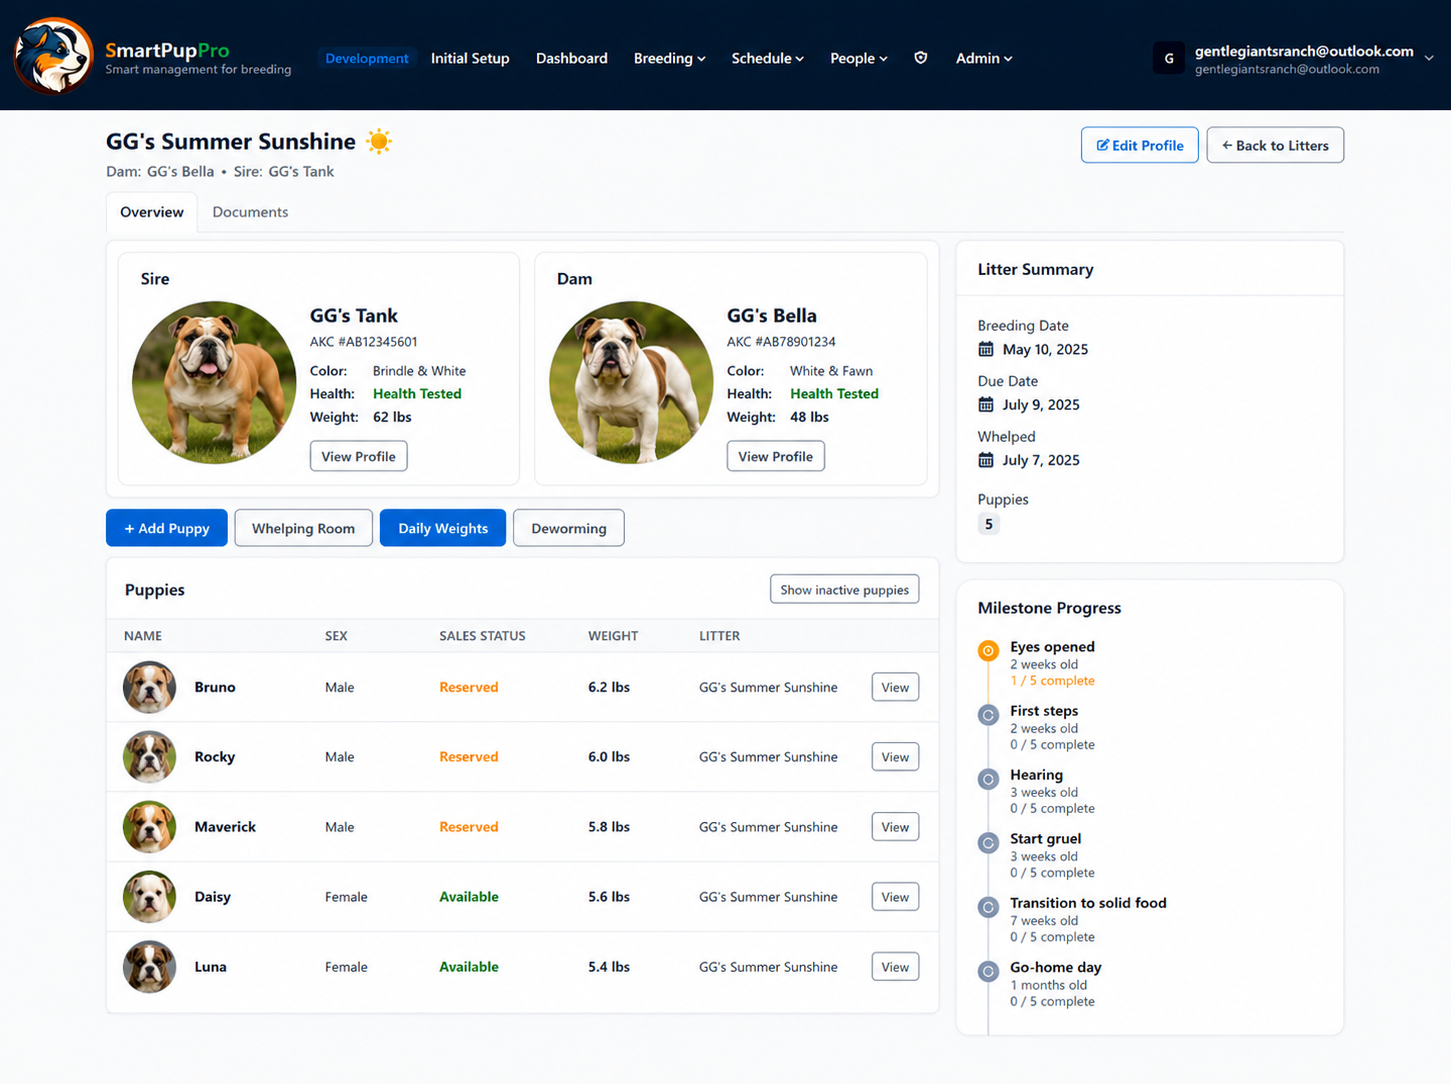Click Bruno's puppy photo

149,687
